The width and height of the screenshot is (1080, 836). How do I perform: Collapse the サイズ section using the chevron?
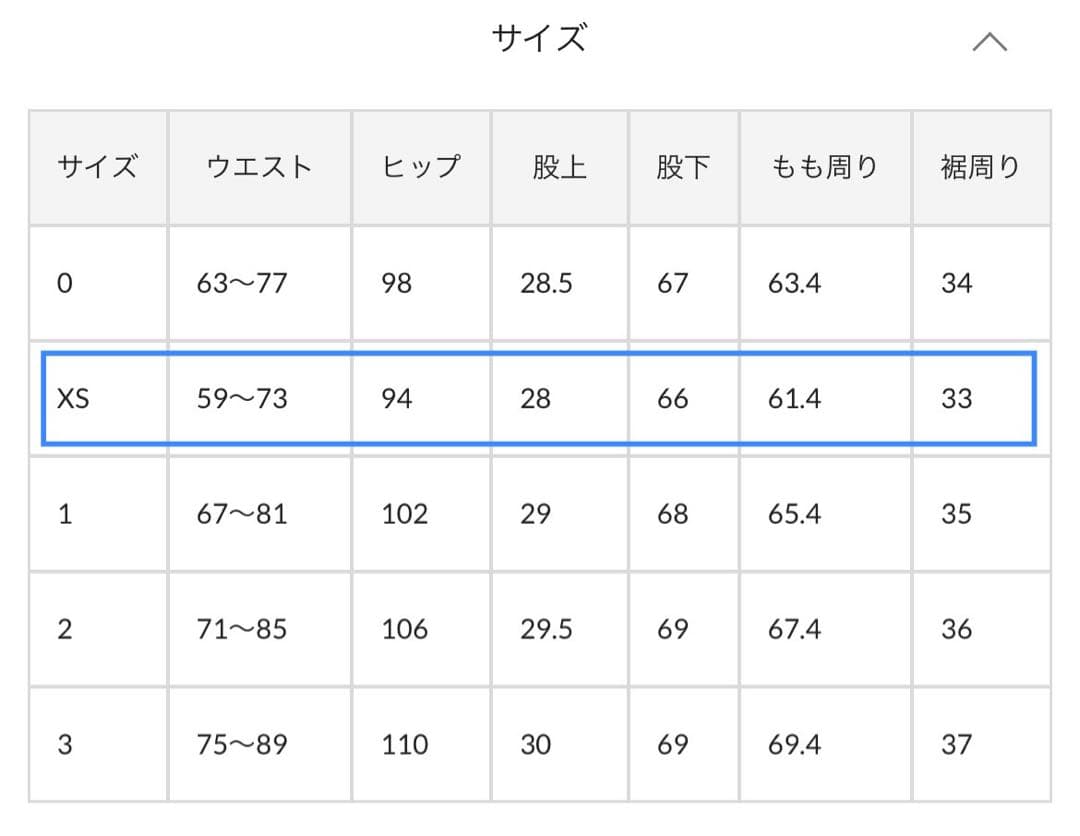pyautogui.click(x=991, y=41)
